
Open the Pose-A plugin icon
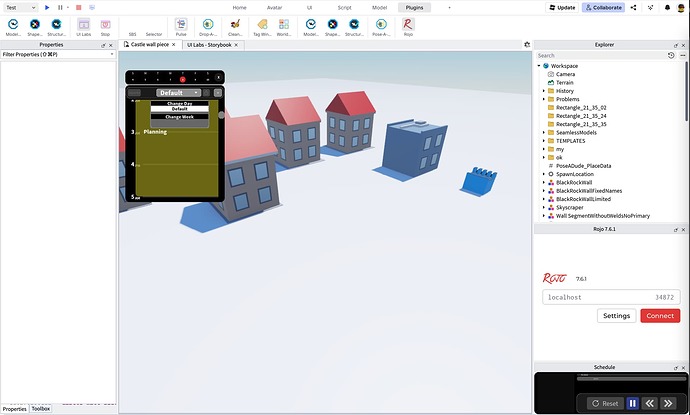tap(381, 27)
